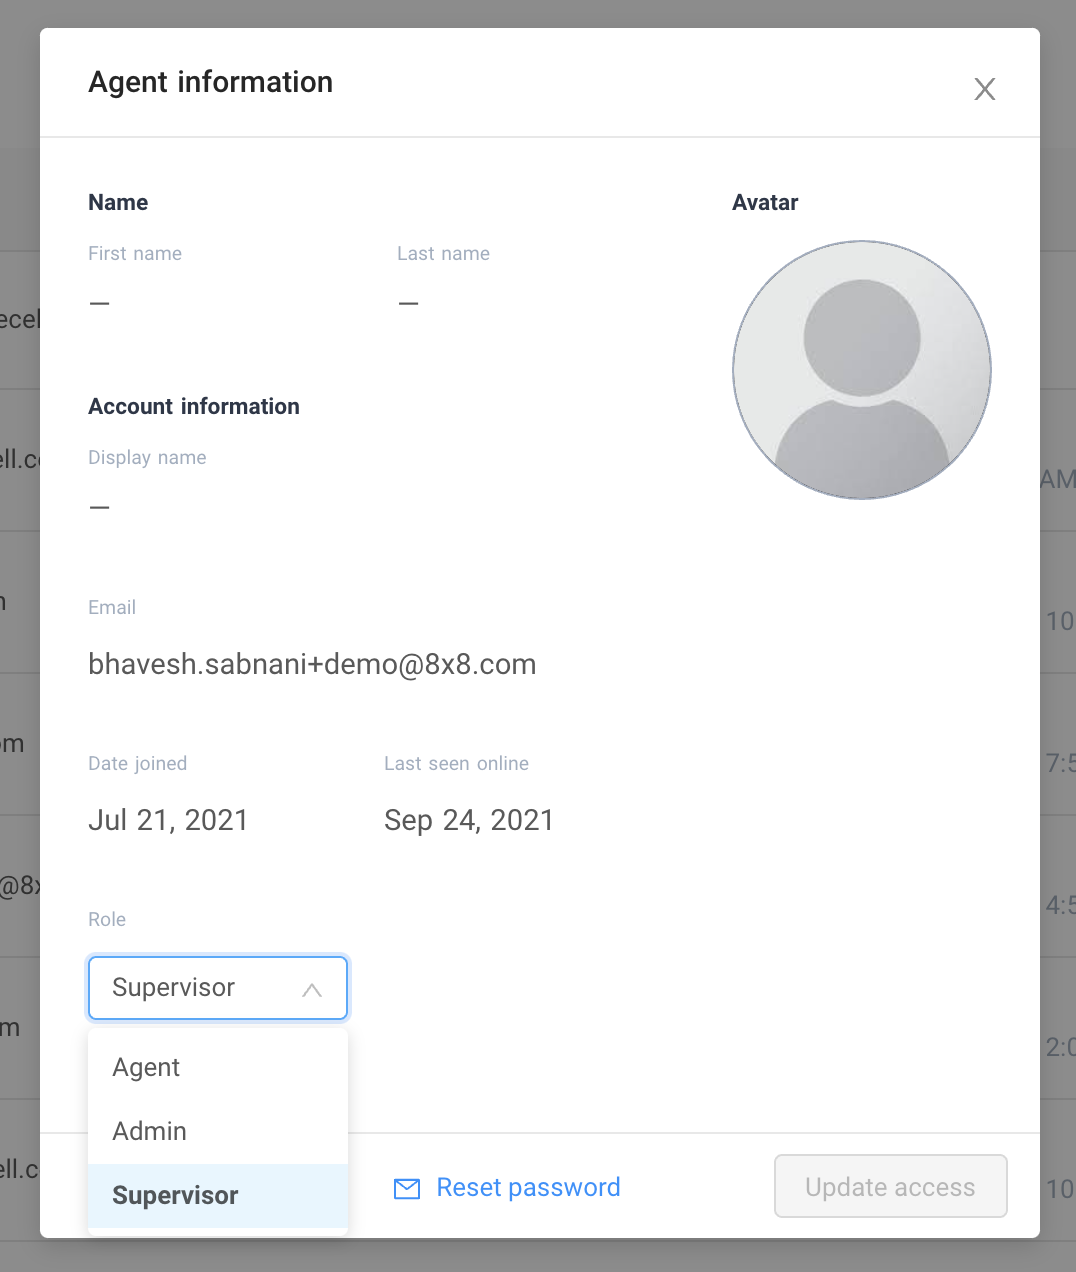Click the Date joined value Jul 21, 2021
The image size is (1076, 1272).
[168, 820]
